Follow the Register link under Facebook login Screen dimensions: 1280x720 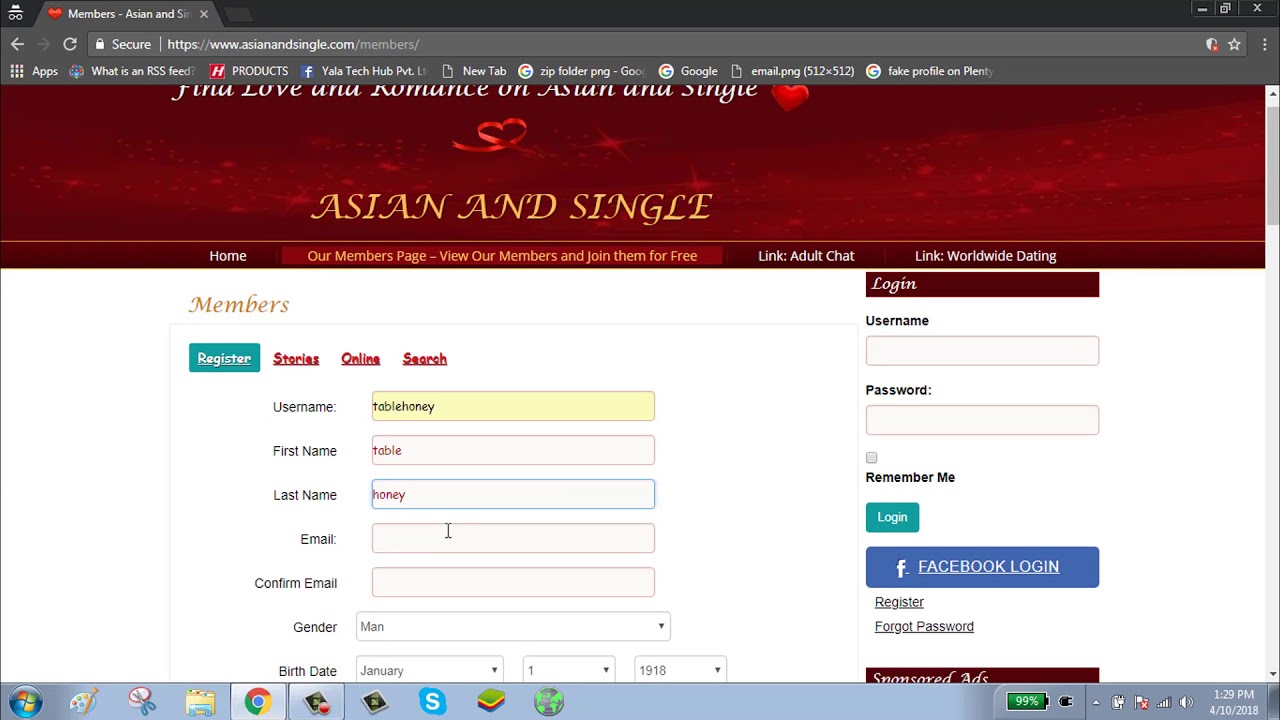click(899, 602)
